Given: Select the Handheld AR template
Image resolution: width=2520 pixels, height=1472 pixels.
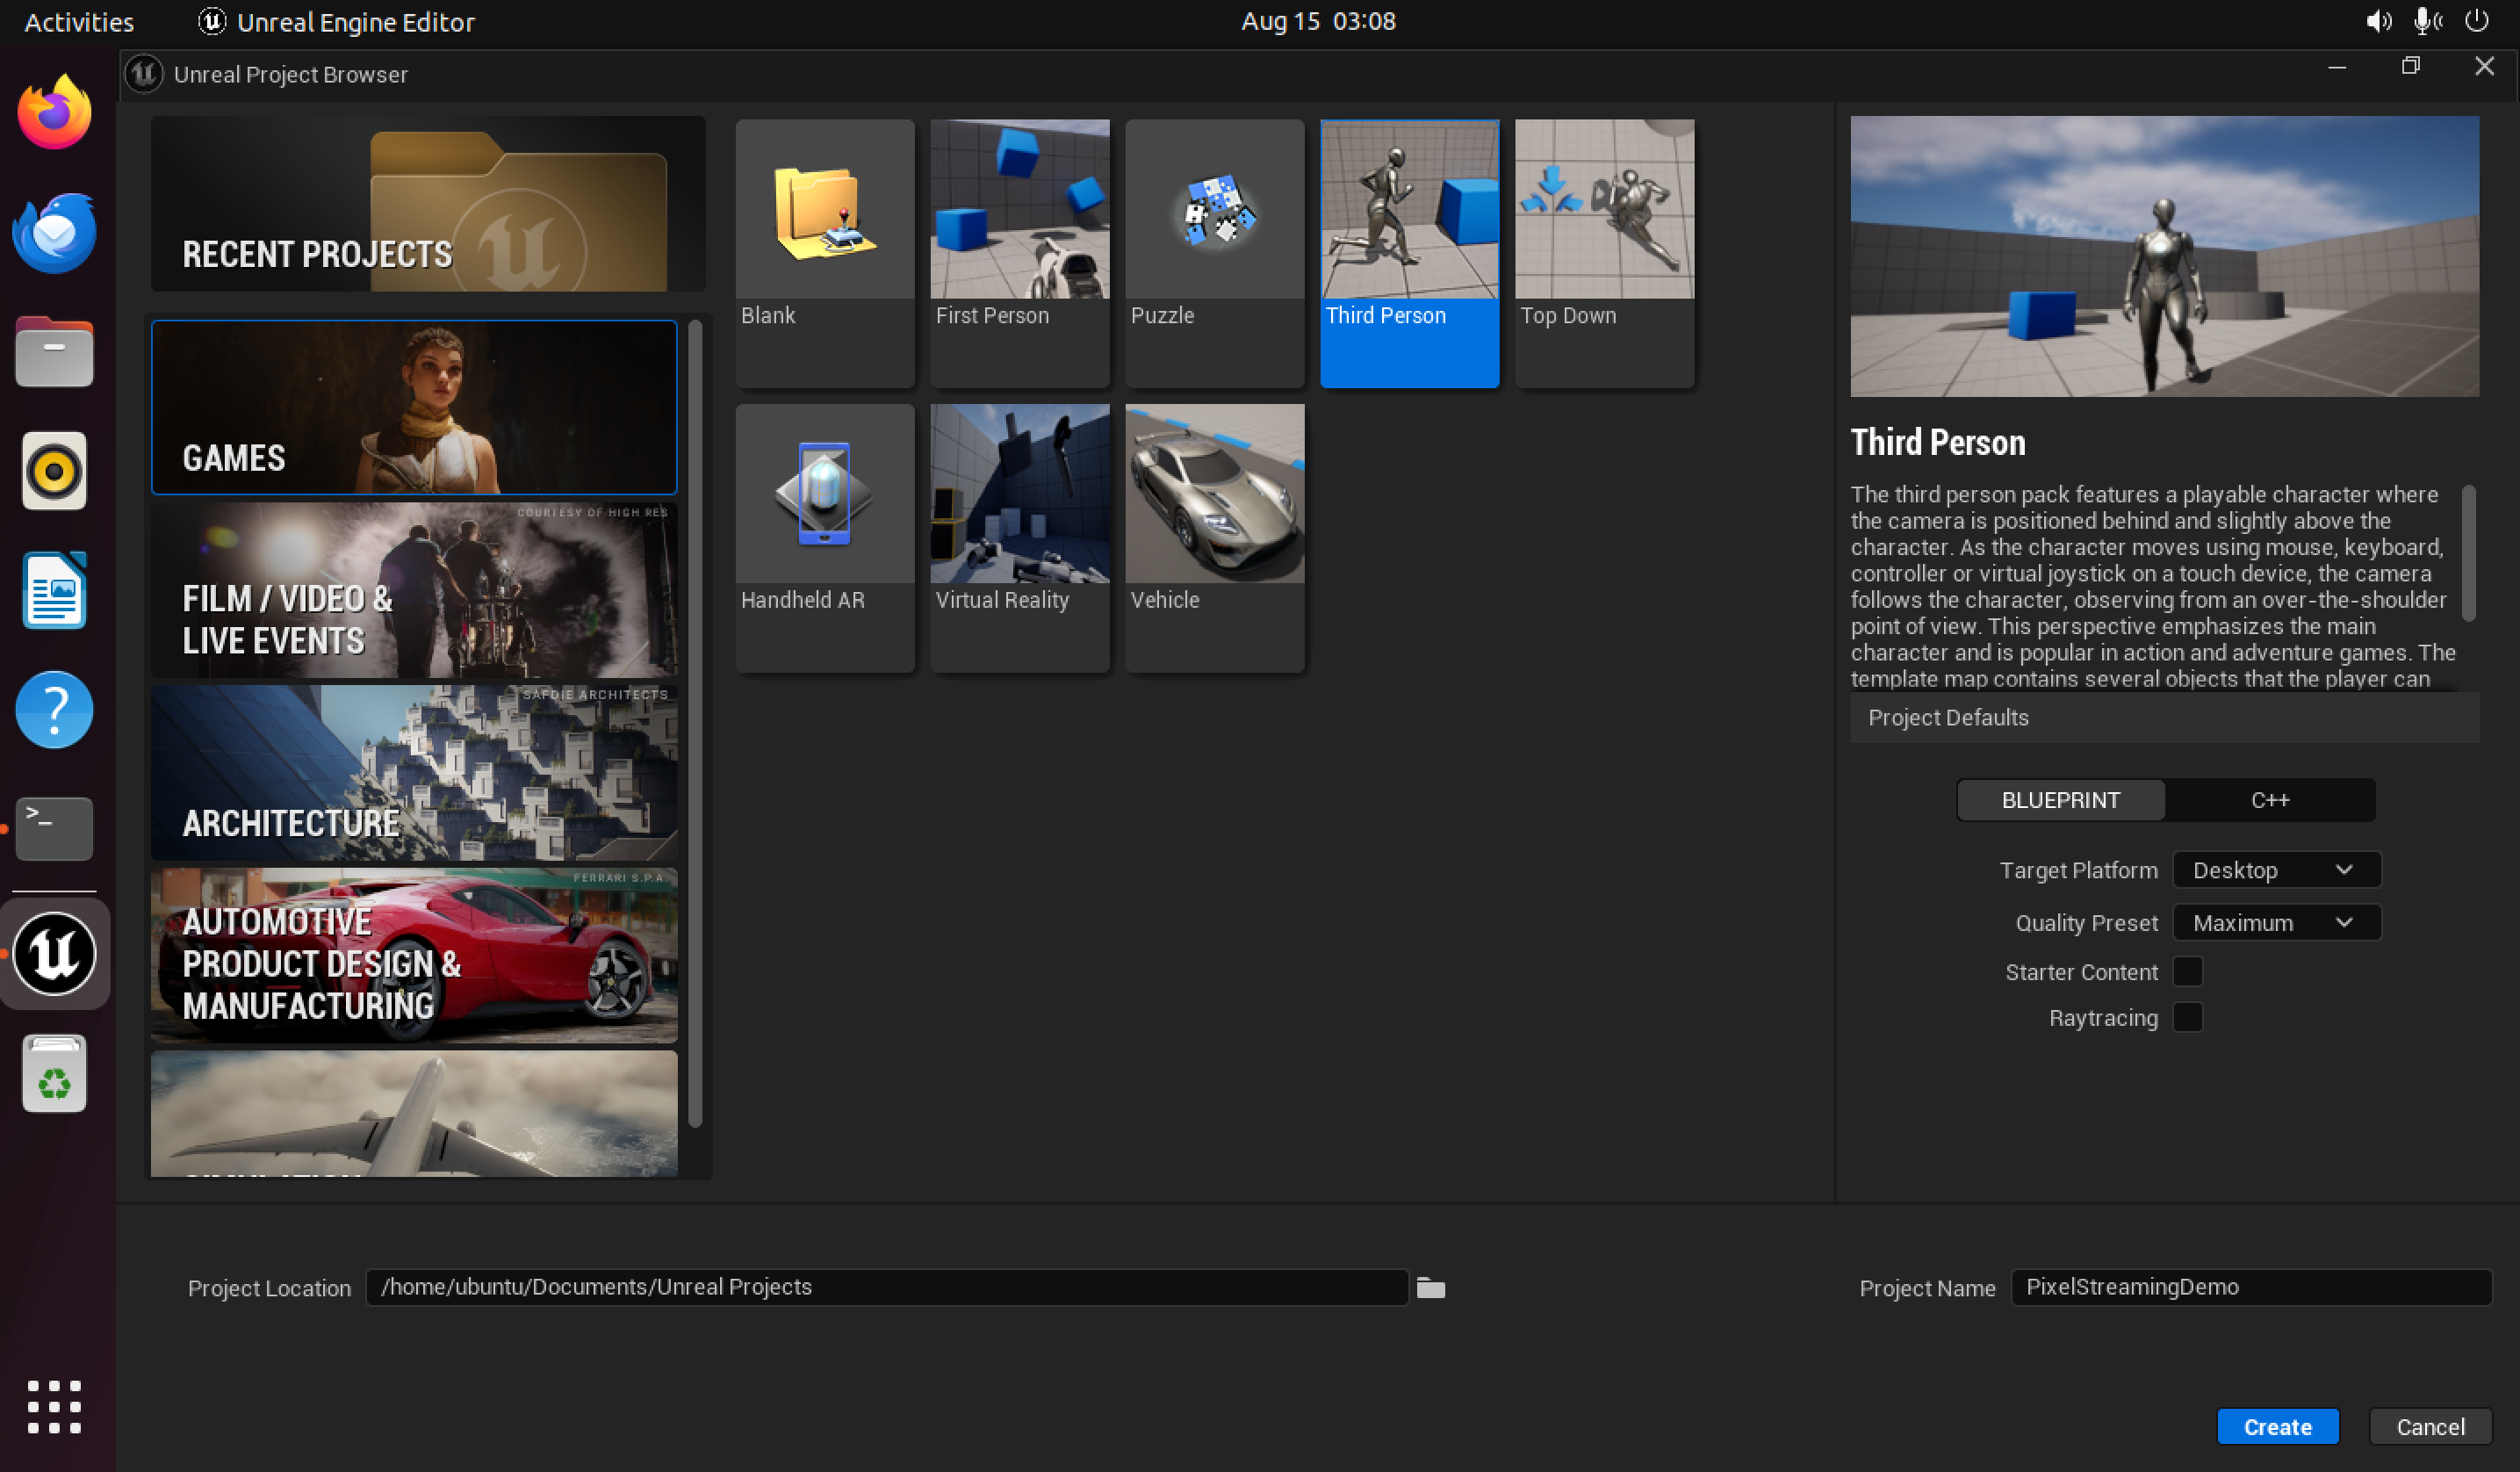Looking at the screenshot, I should coord(824,538).
